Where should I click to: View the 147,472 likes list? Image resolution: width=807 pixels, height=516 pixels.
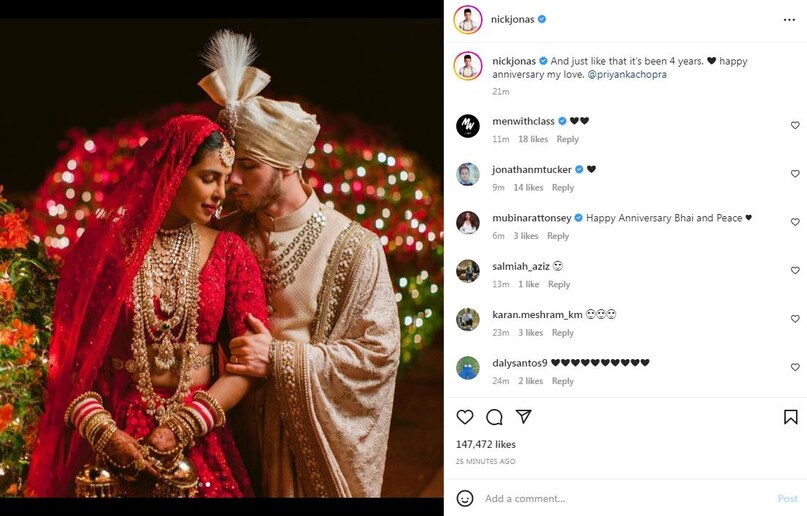[486, 444]
